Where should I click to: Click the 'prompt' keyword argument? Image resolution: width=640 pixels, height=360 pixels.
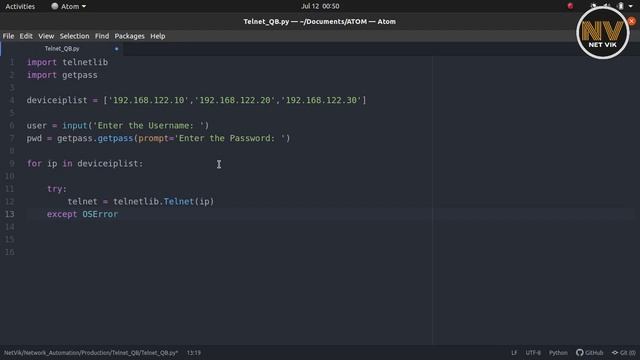153,138
